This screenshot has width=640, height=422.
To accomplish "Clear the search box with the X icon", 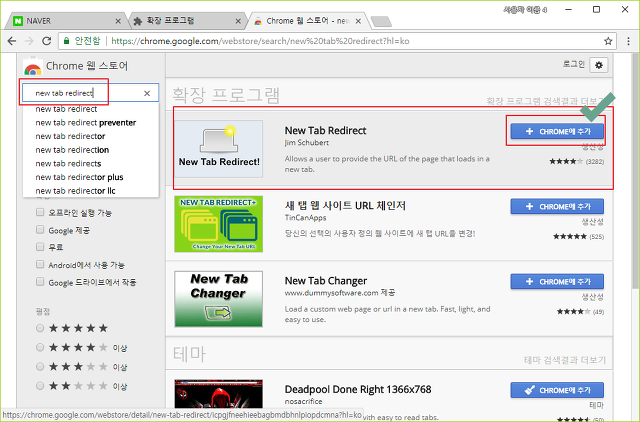I will 147,93.
